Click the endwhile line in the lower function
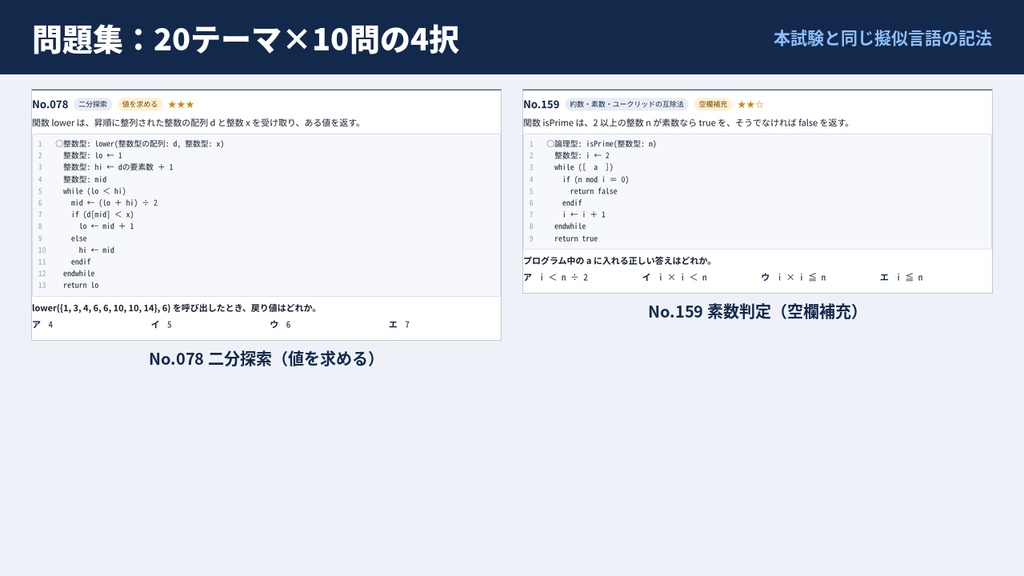The width and height of the screenshot is (1024, 576). pyautogui.click(x=79, y=274)
